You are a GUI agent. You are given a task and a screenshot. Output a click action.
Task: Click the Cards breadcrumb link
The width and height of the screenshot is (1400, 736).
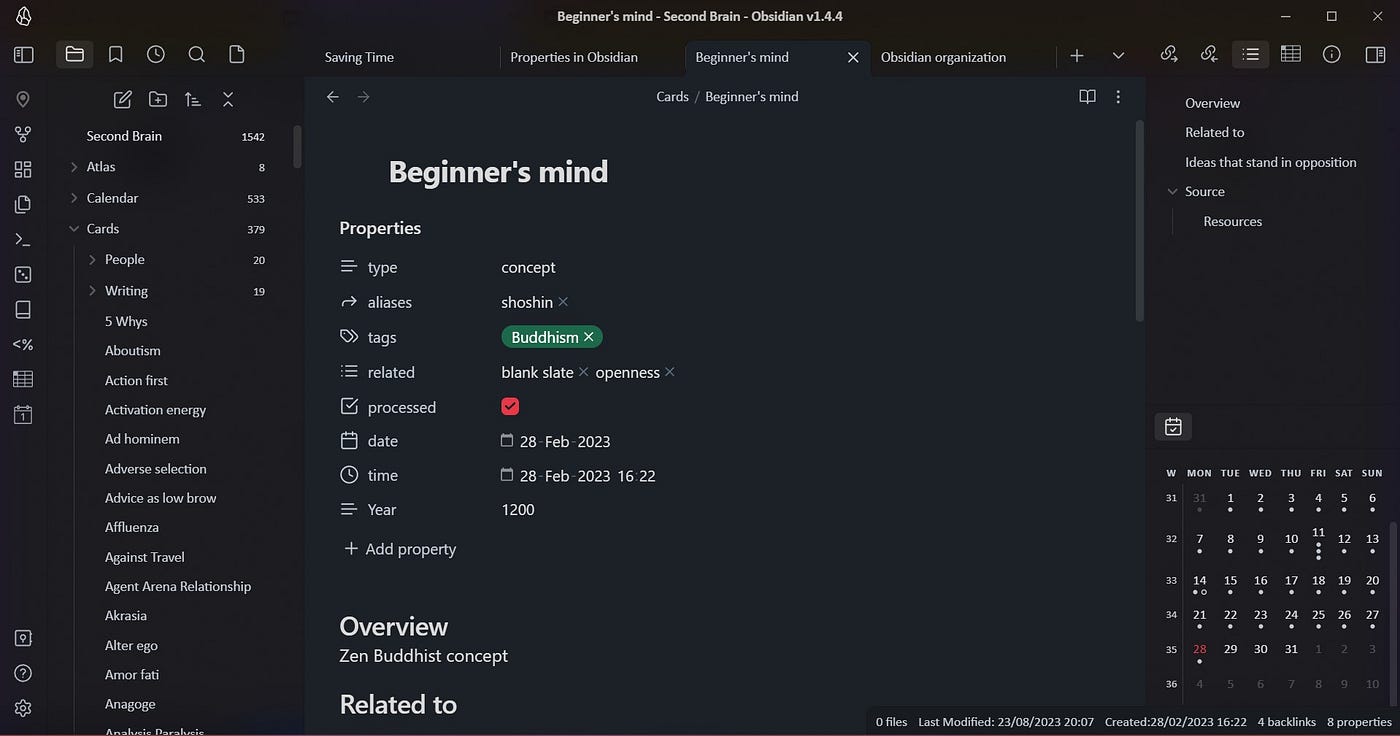[672, 97]
